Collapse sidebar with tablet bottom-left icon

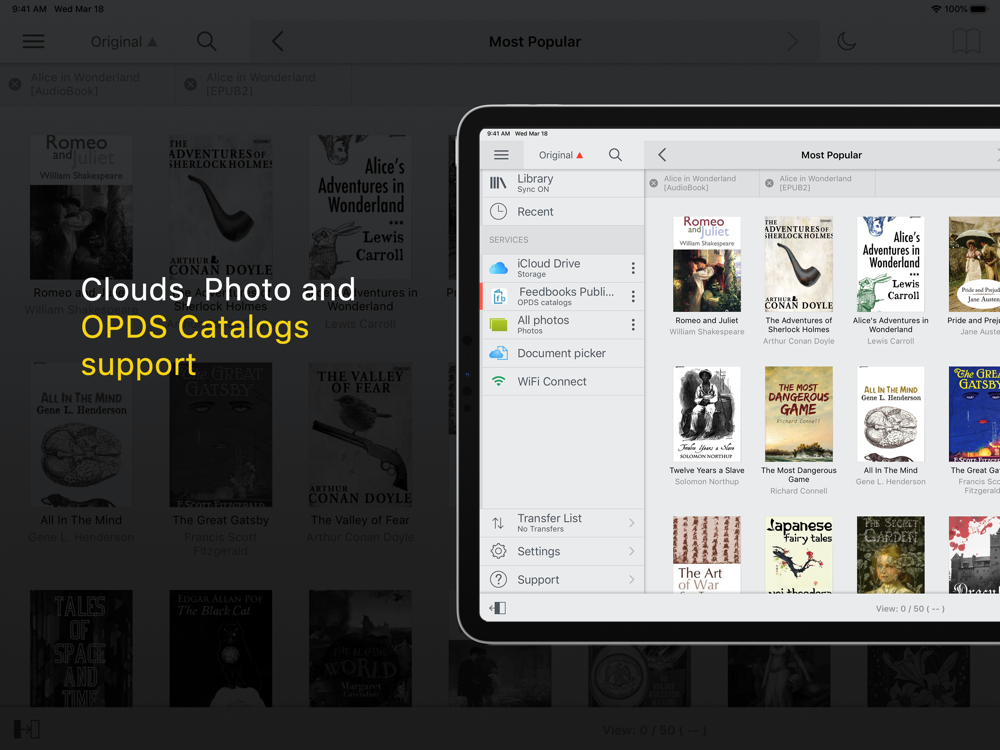point(497,608)
